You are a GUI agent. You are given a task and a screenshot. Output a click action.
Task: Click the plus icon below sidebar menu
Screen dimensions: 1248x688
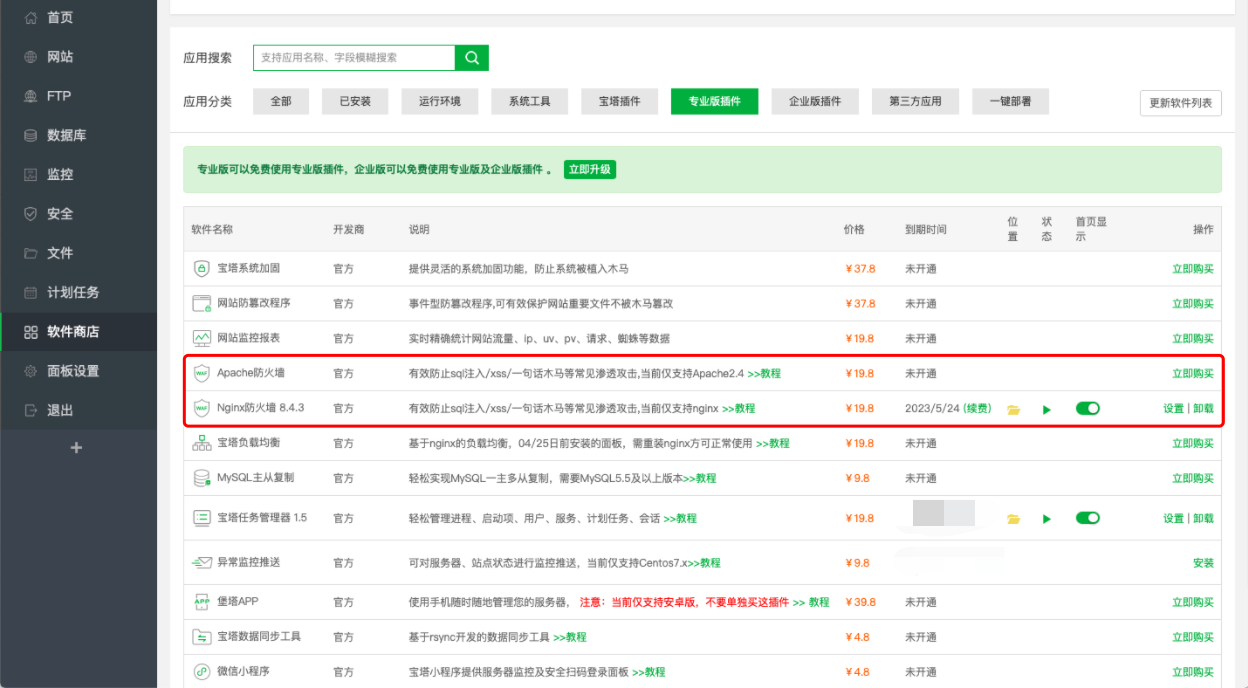pos(76,448)
